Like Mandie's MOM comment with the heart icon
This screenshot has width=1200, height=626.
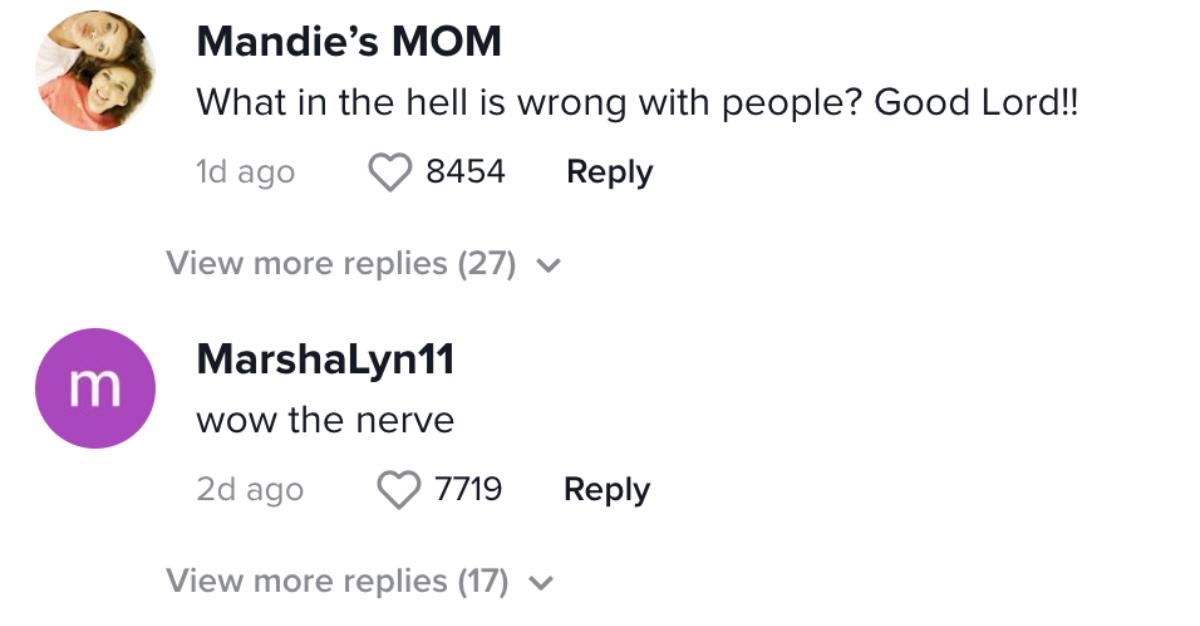(390, 173)
